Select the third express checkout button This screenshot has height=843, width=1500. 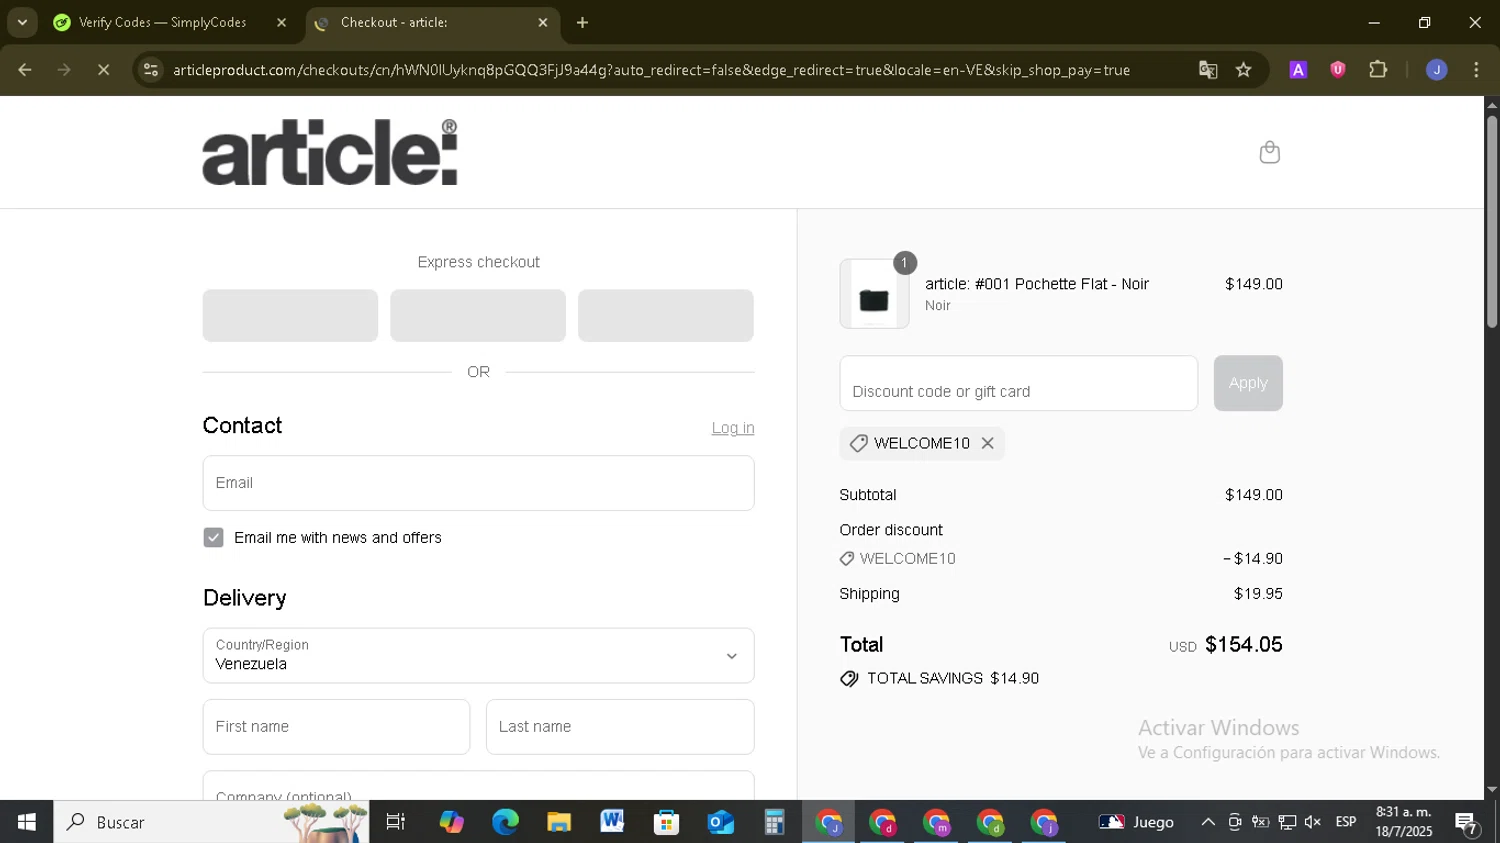(x=666, y=316)
